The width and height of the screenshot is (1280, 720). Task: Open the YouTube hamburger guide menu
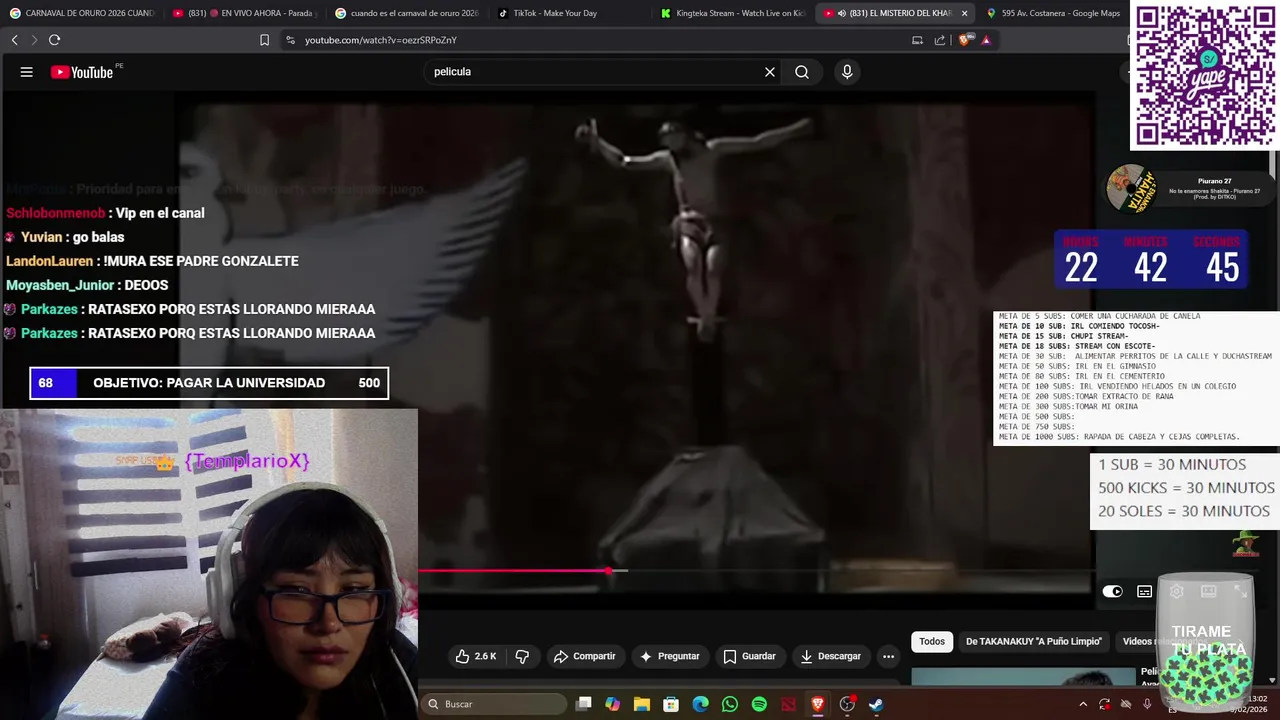pos(27,72)
